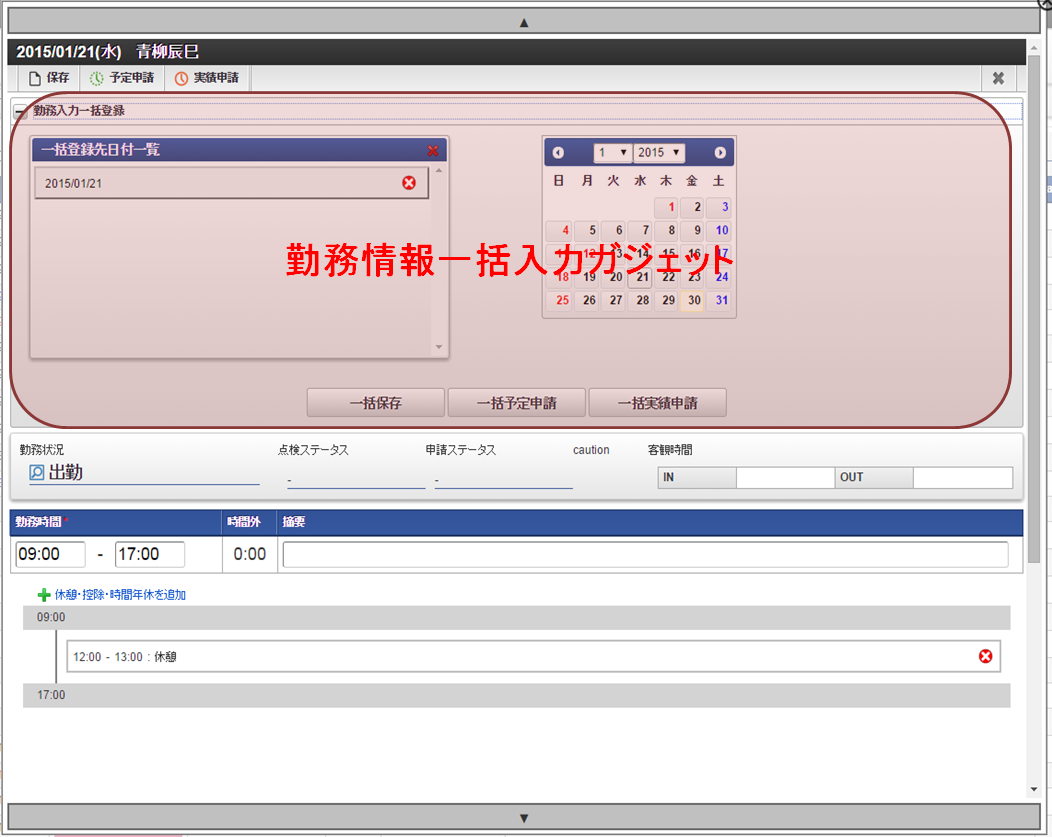This screenshot has height=837, width=1052.
Task: Select calendar day 29
Action: point(666,300)
